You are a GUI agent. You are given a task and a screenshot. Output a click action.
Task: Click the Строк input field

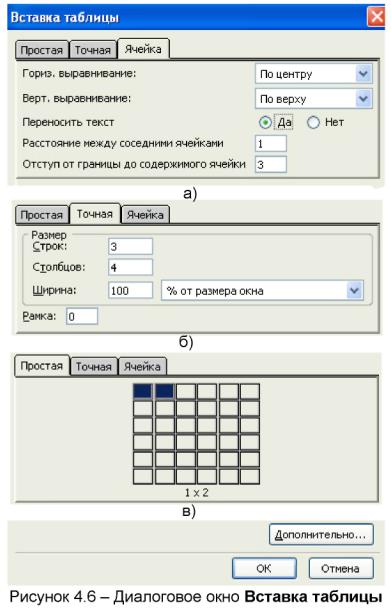click(x=130, y=247)
